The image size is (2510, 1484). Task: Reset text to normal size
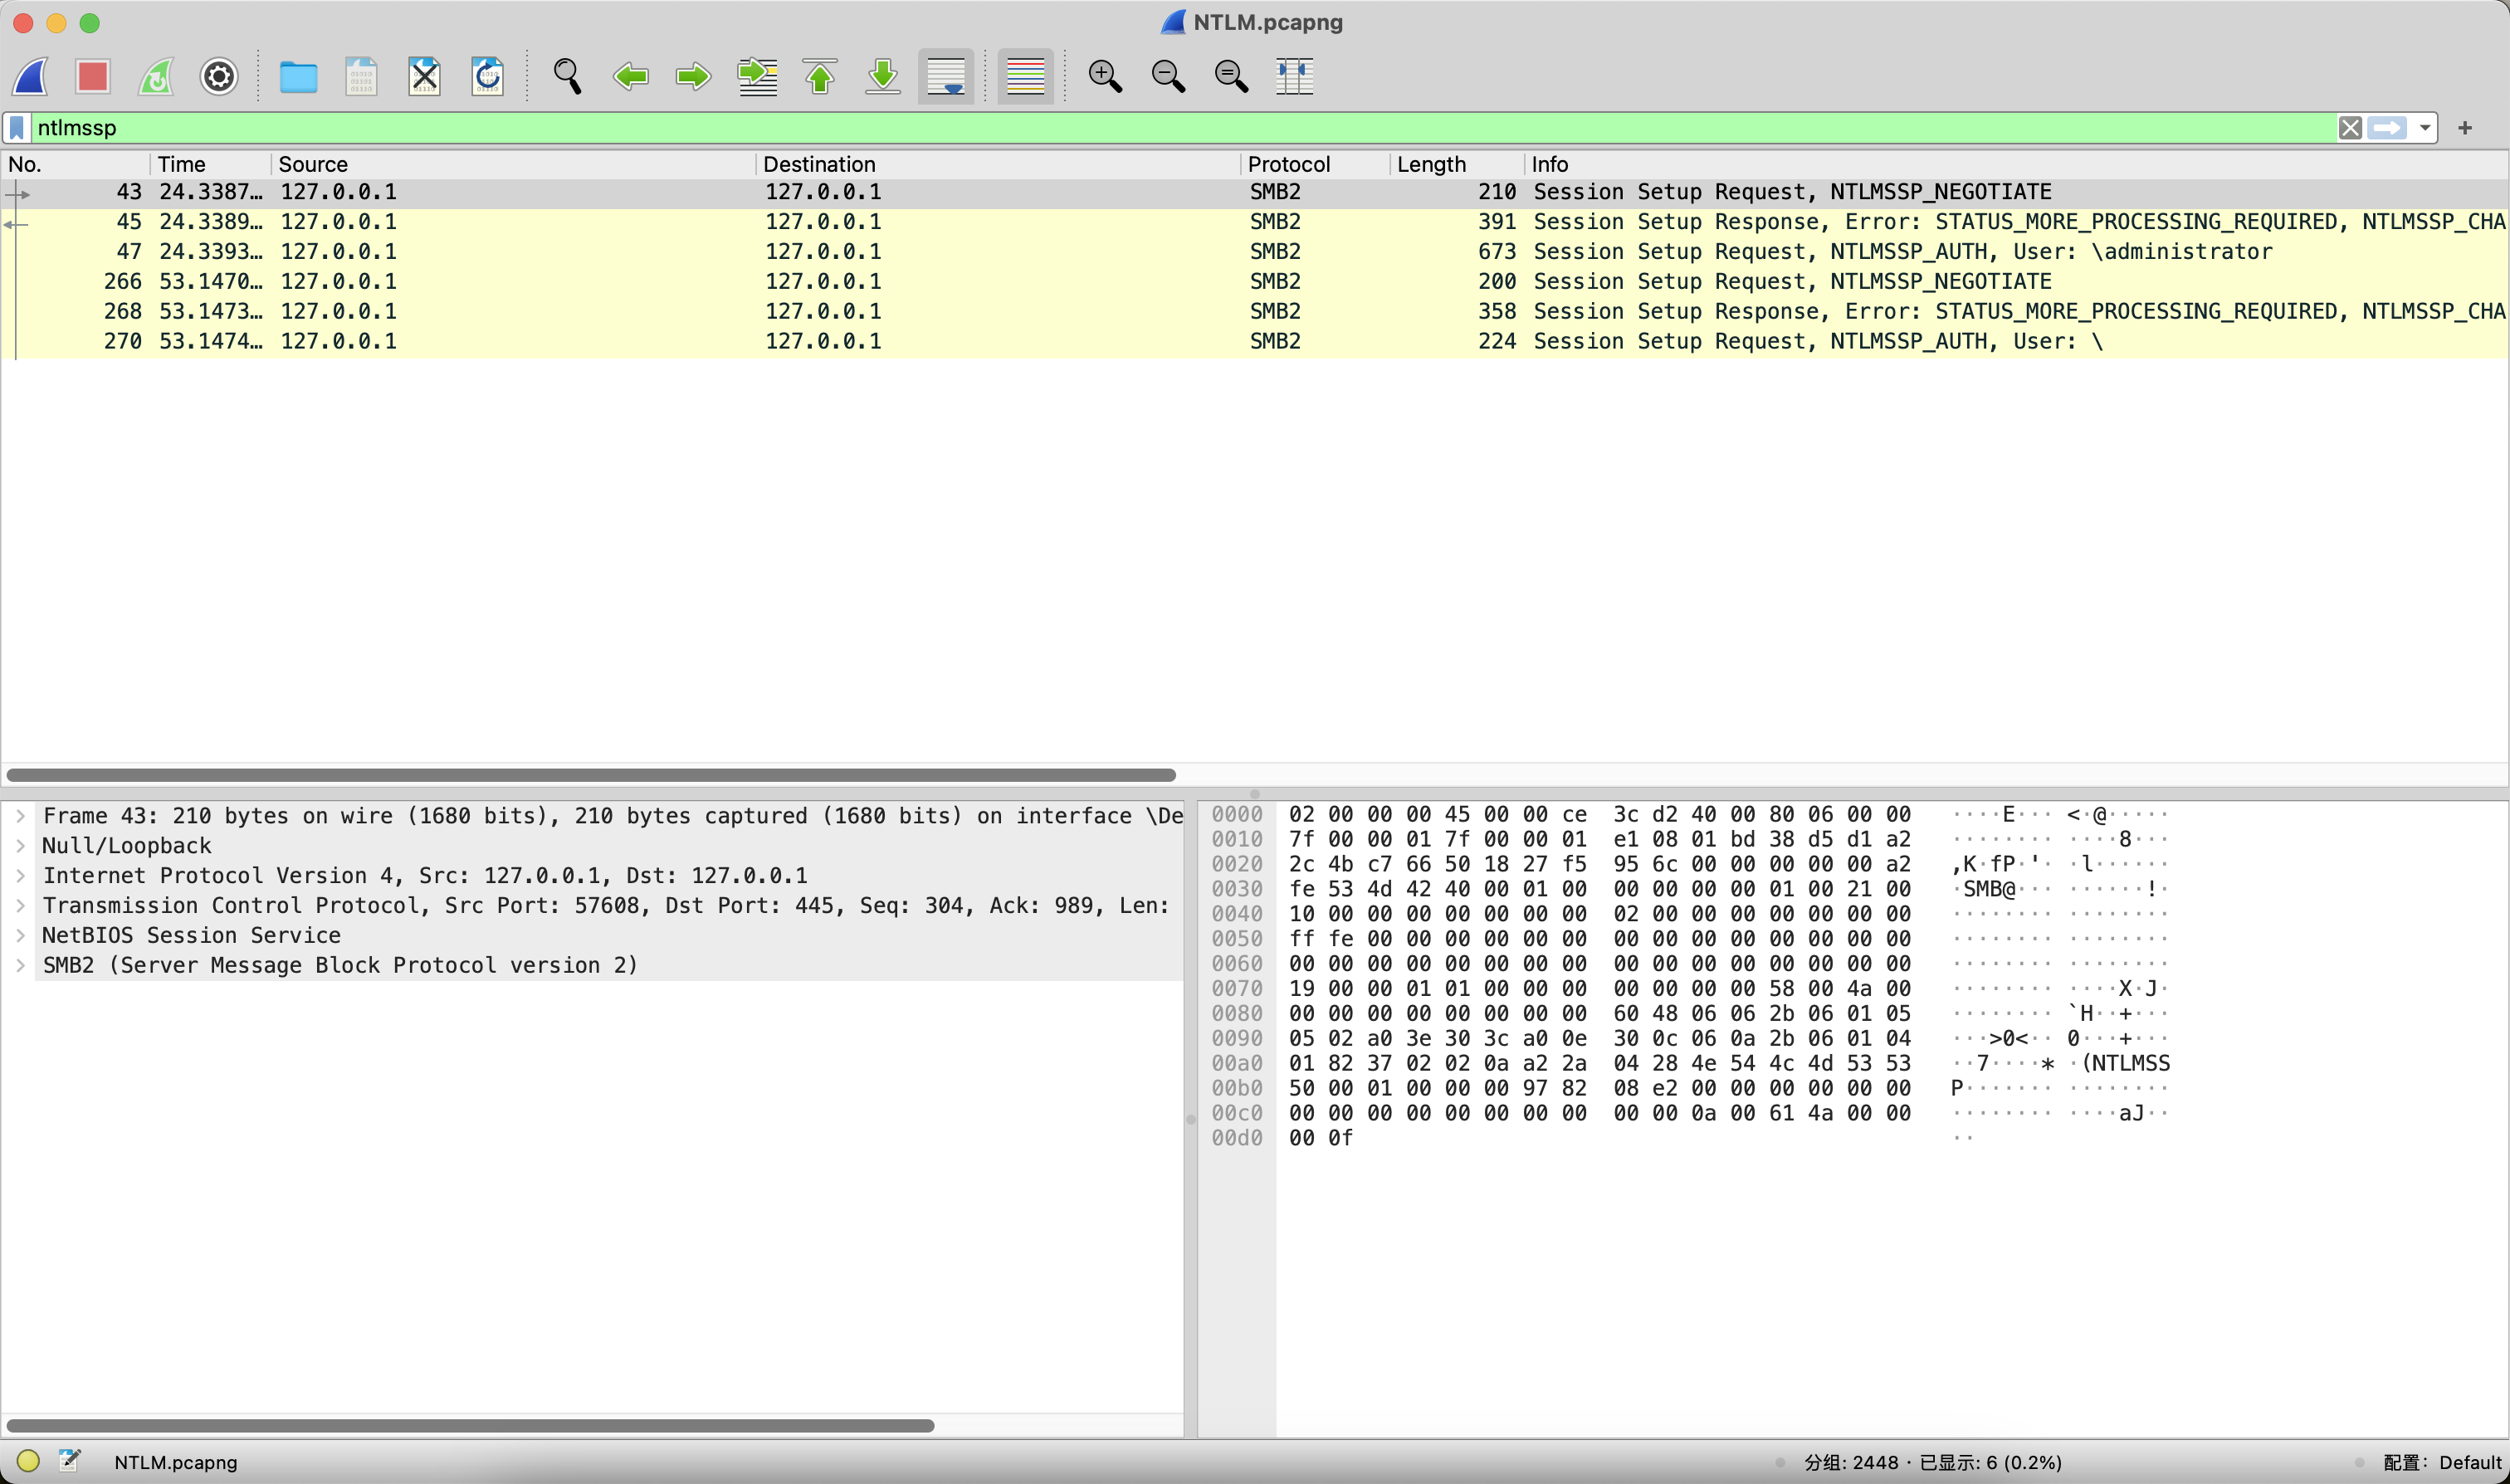tap(1231, 77)
